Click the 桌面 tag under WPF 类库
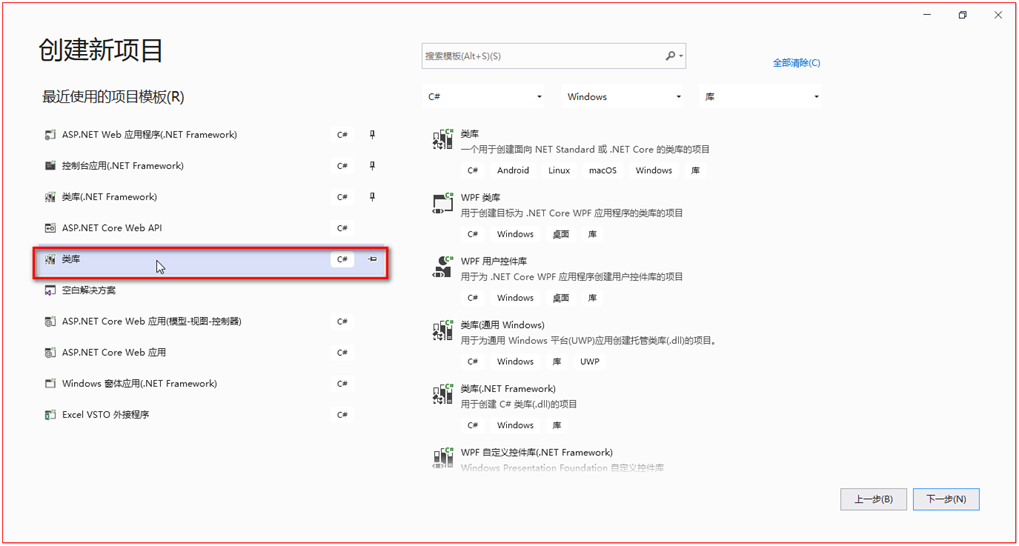The image size is (1019, 546). coord(561,234)
